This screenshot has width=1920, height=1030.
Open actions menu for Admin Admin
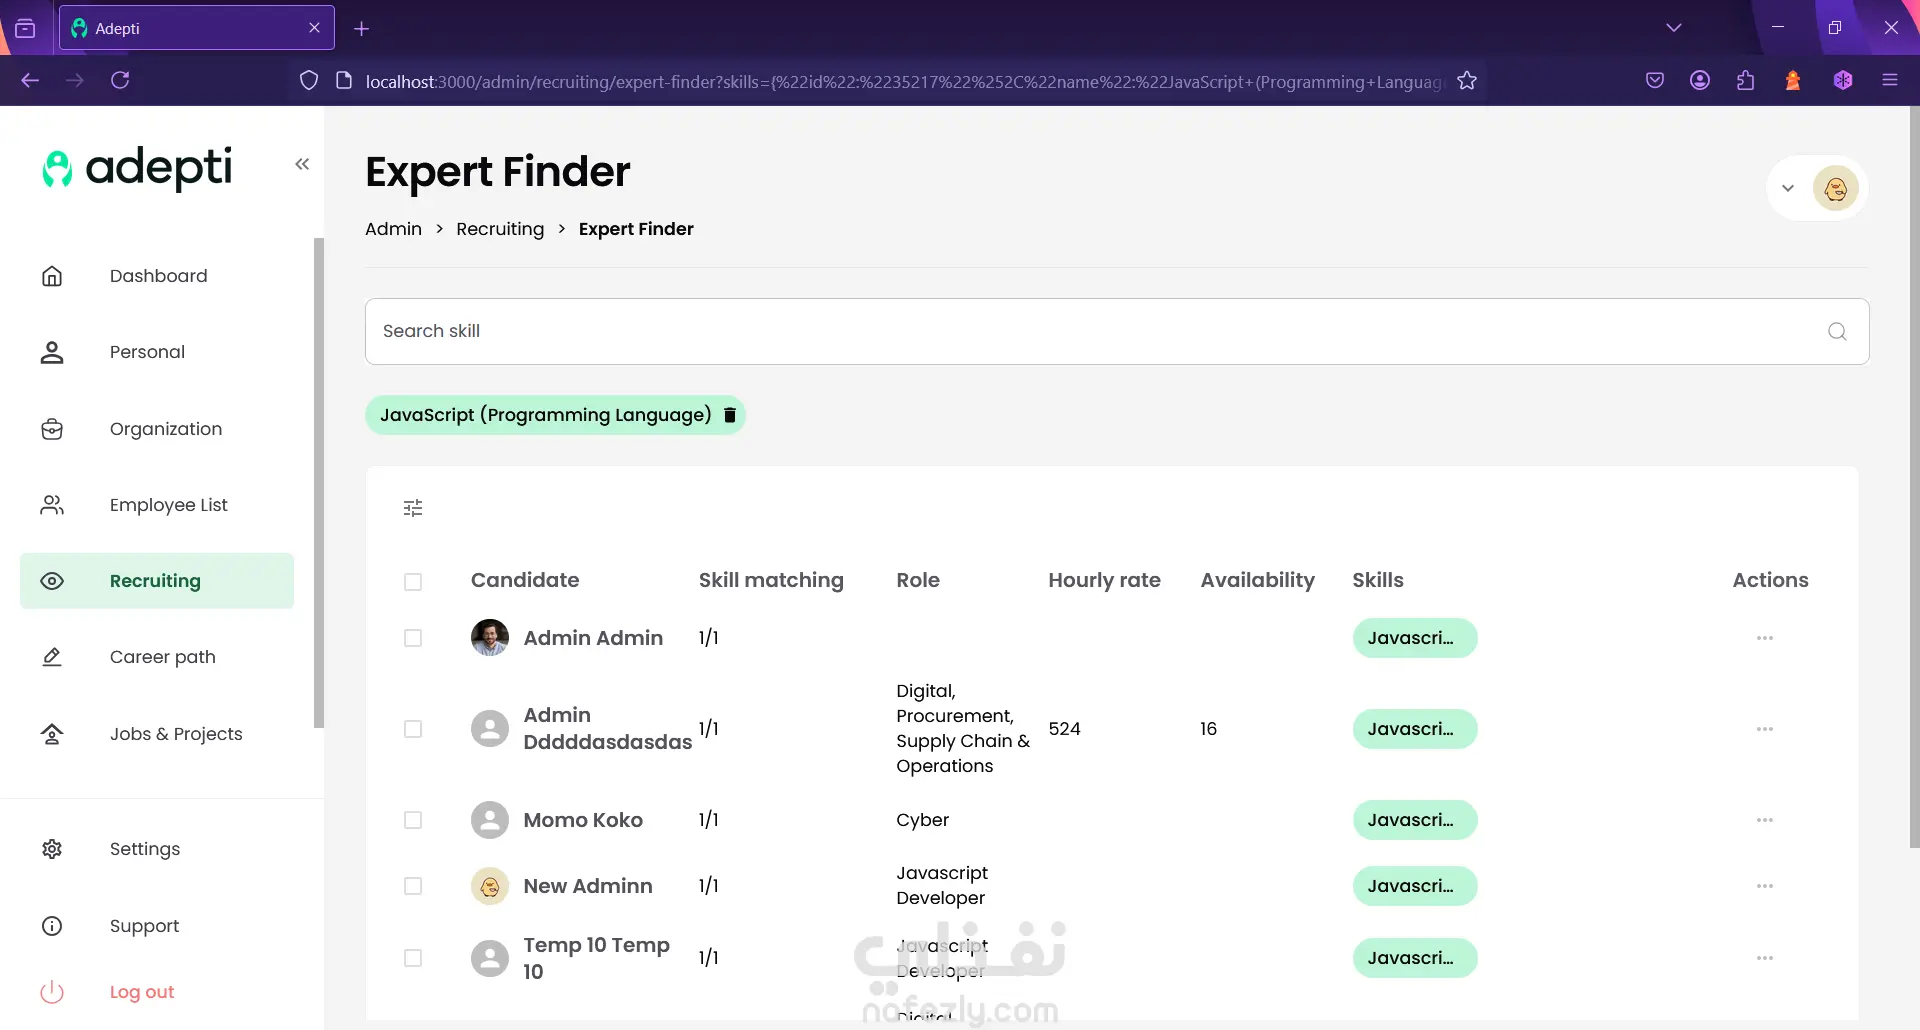pos(1765,638)
